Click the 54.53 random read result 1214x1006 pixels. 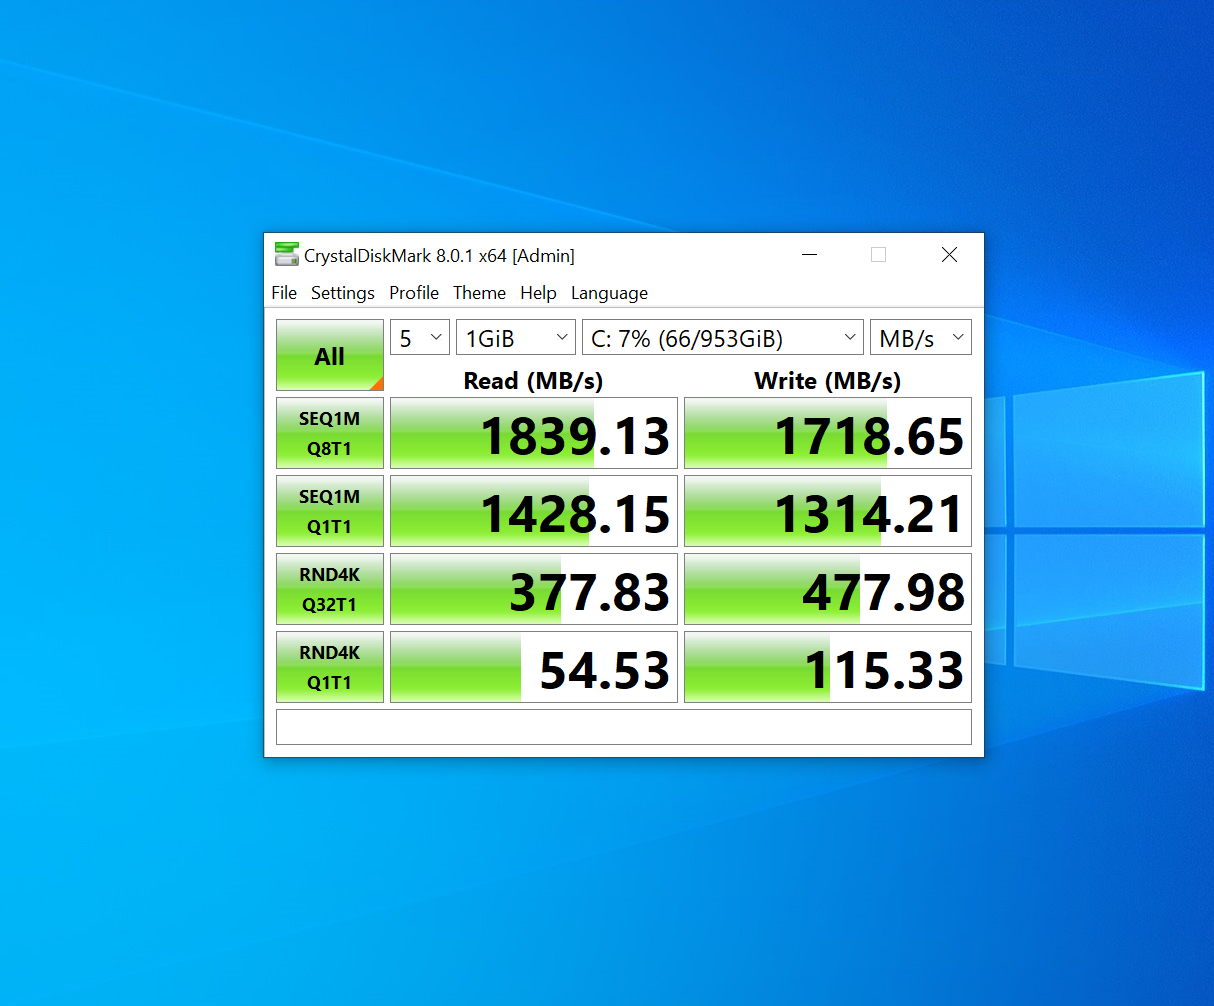[x=534, y=667]
